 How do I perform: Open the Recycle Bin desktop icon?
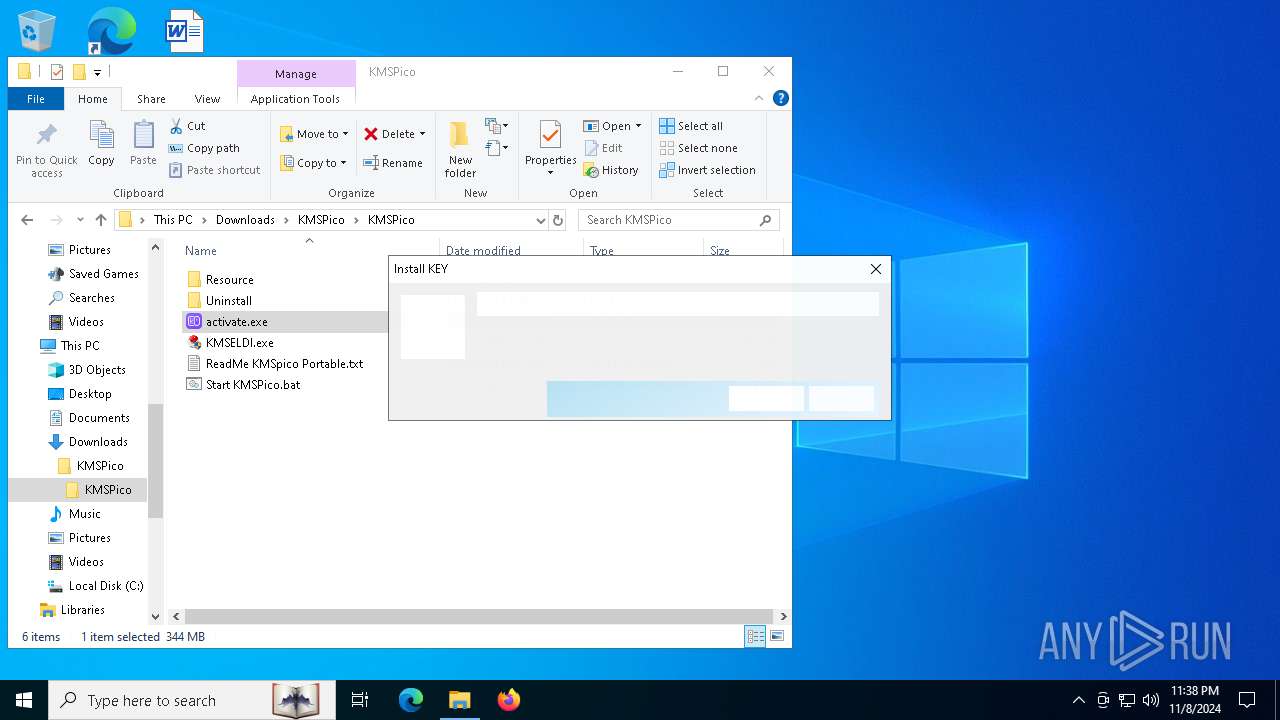coord(38,31)
